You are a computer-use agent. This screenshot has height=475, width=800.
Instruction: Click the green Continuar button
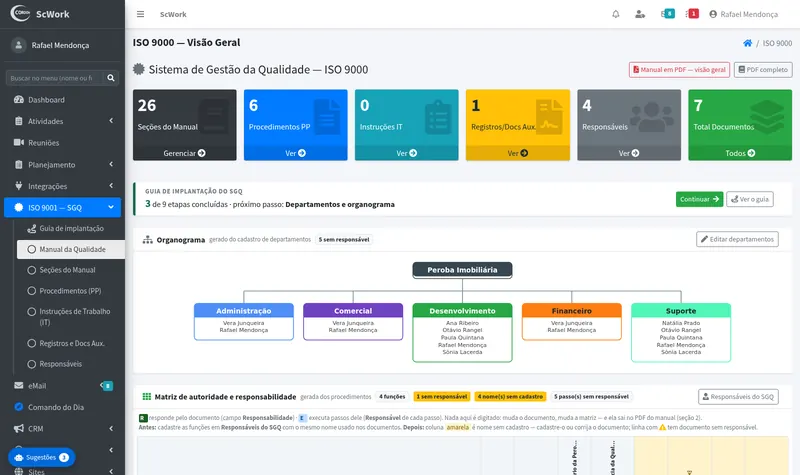pyautogui.click(x=699, y=199)
